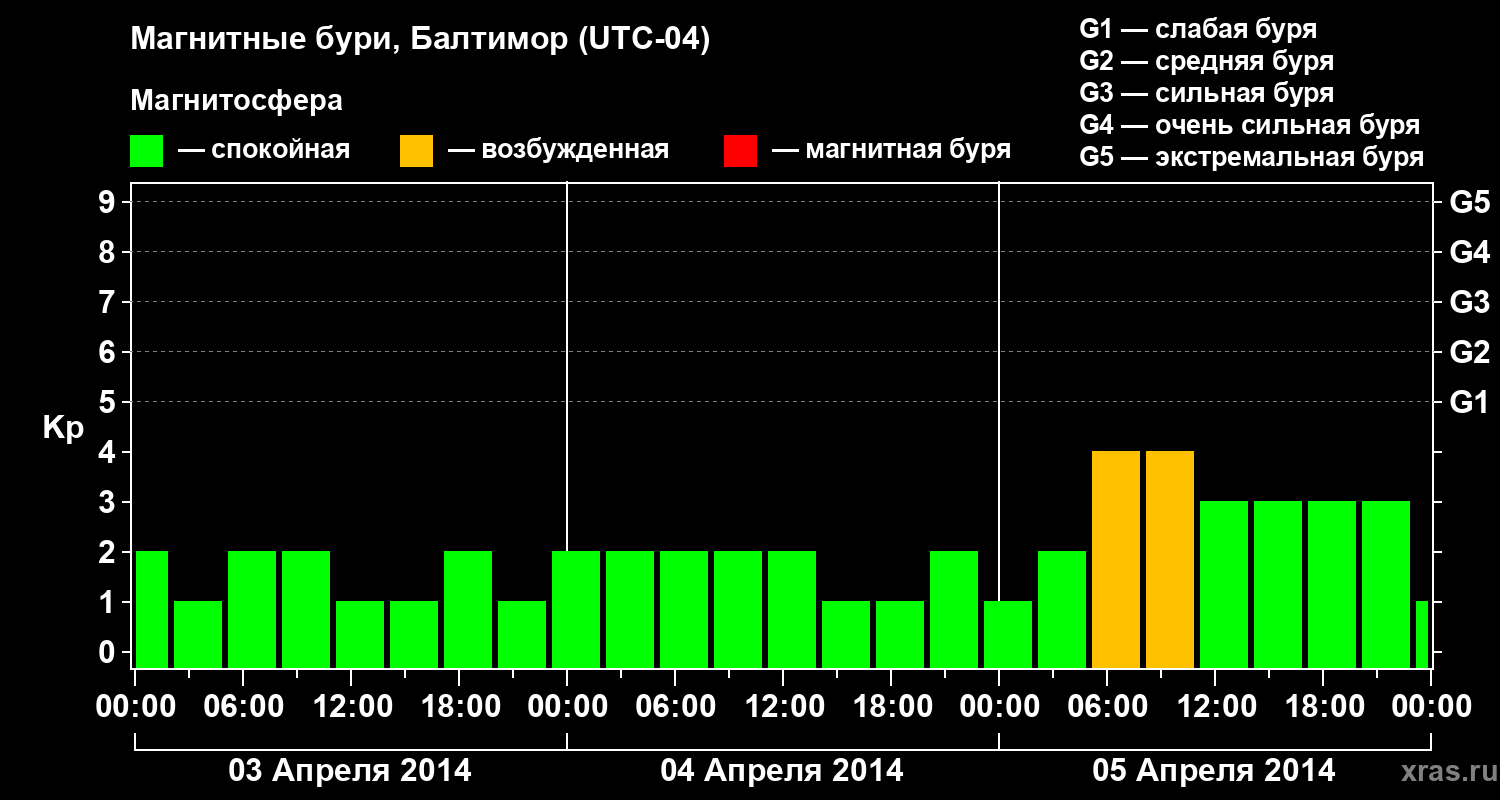
Task: Click the G5 tick label on right axis
Action: (x=1469, y=202)
